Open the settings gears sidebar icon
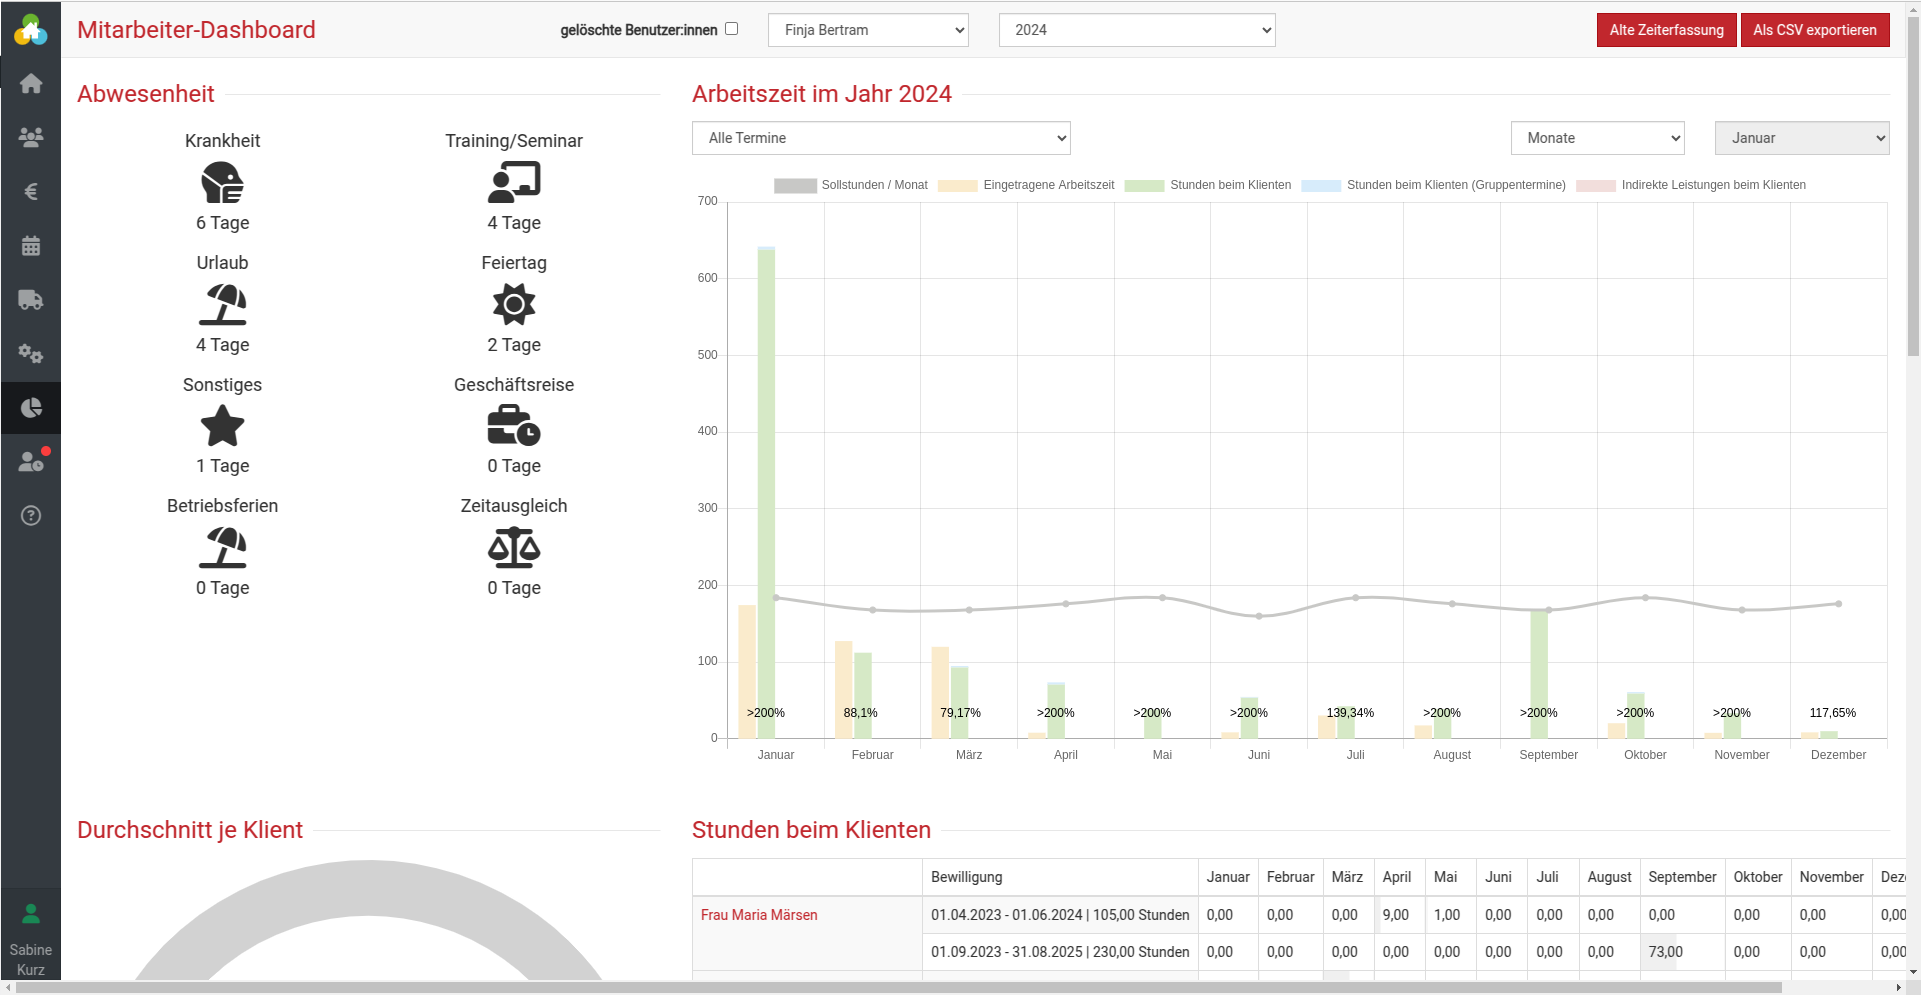The width and height of the screenshot is (1921, 995). point(31,354)
